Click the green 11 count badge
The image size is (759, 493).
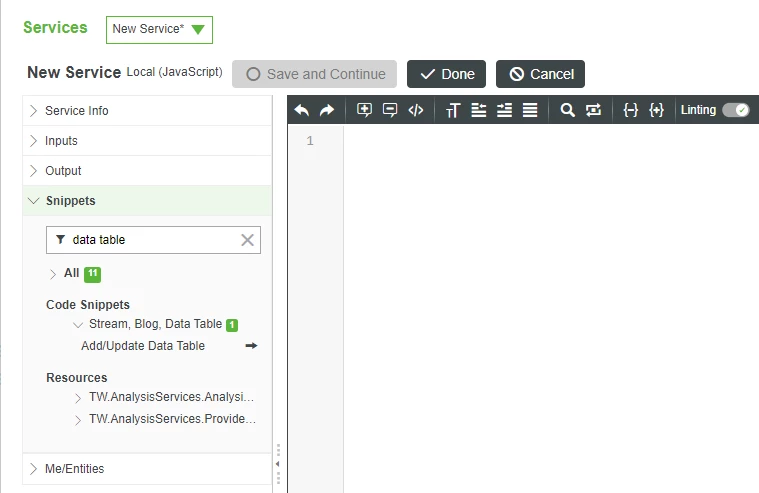pos(92,274)
